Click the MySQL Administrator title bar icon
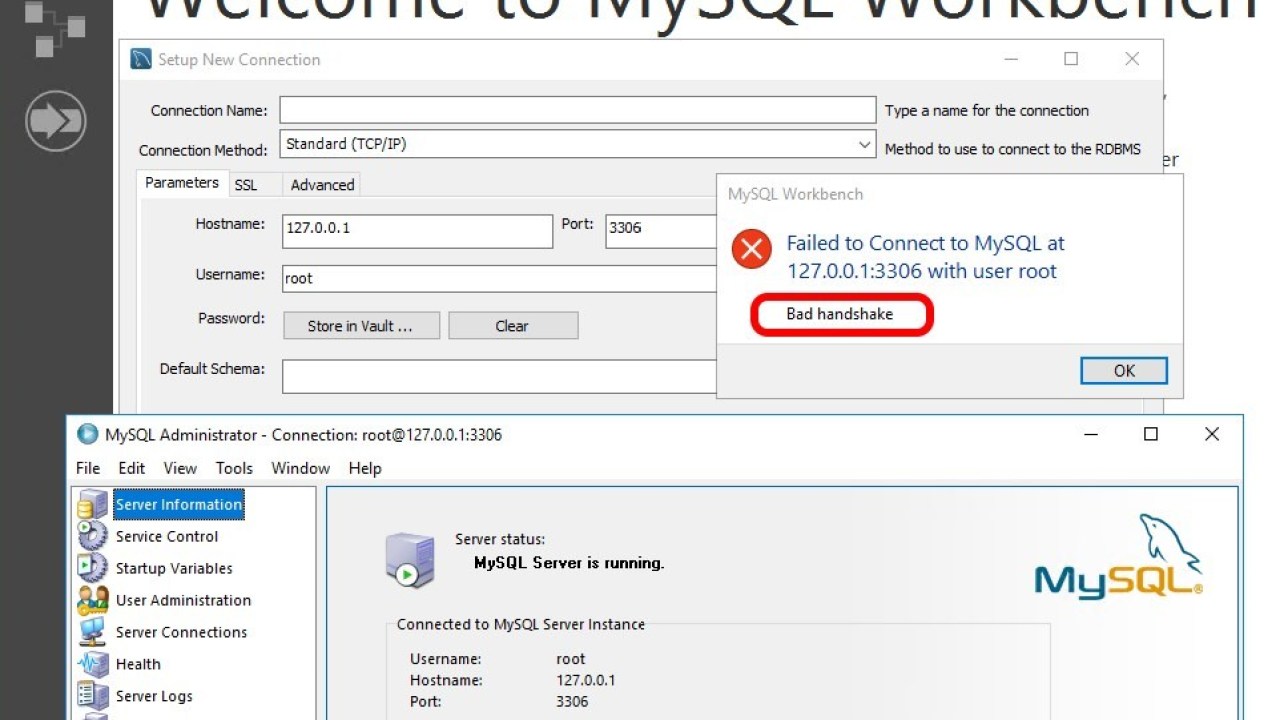This screenshot has width=1280, height=720. (88, 435)
